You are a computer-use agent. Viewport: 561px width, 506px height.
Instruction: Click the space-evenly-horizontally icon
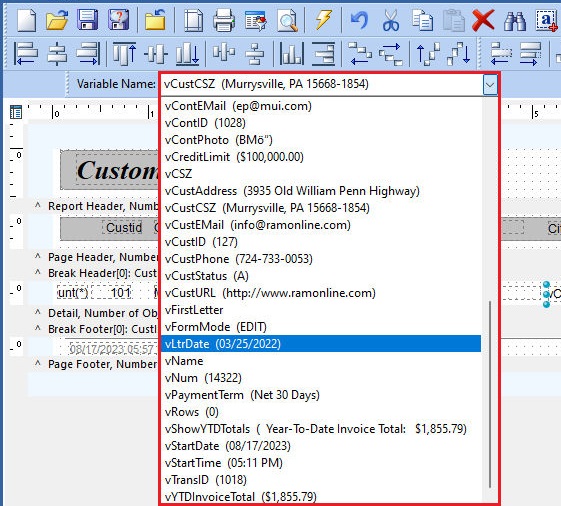click(224, 53)
